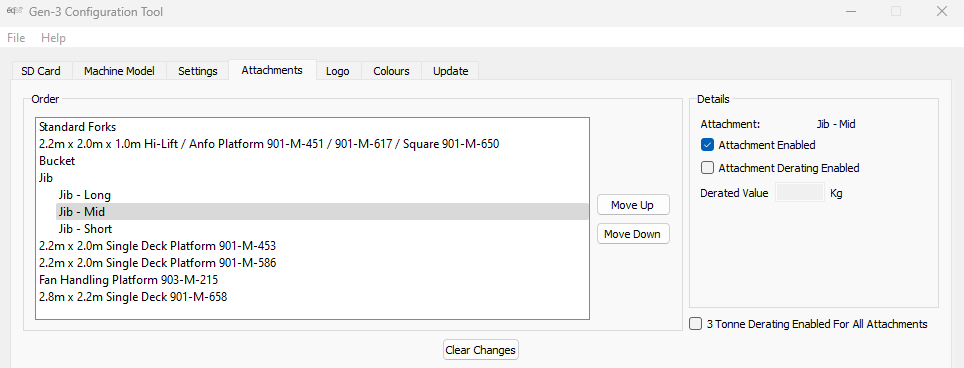The width and height of the screenshot is (964, 368).
Task: Click the Move Down button
Action: tap(633, 234)
